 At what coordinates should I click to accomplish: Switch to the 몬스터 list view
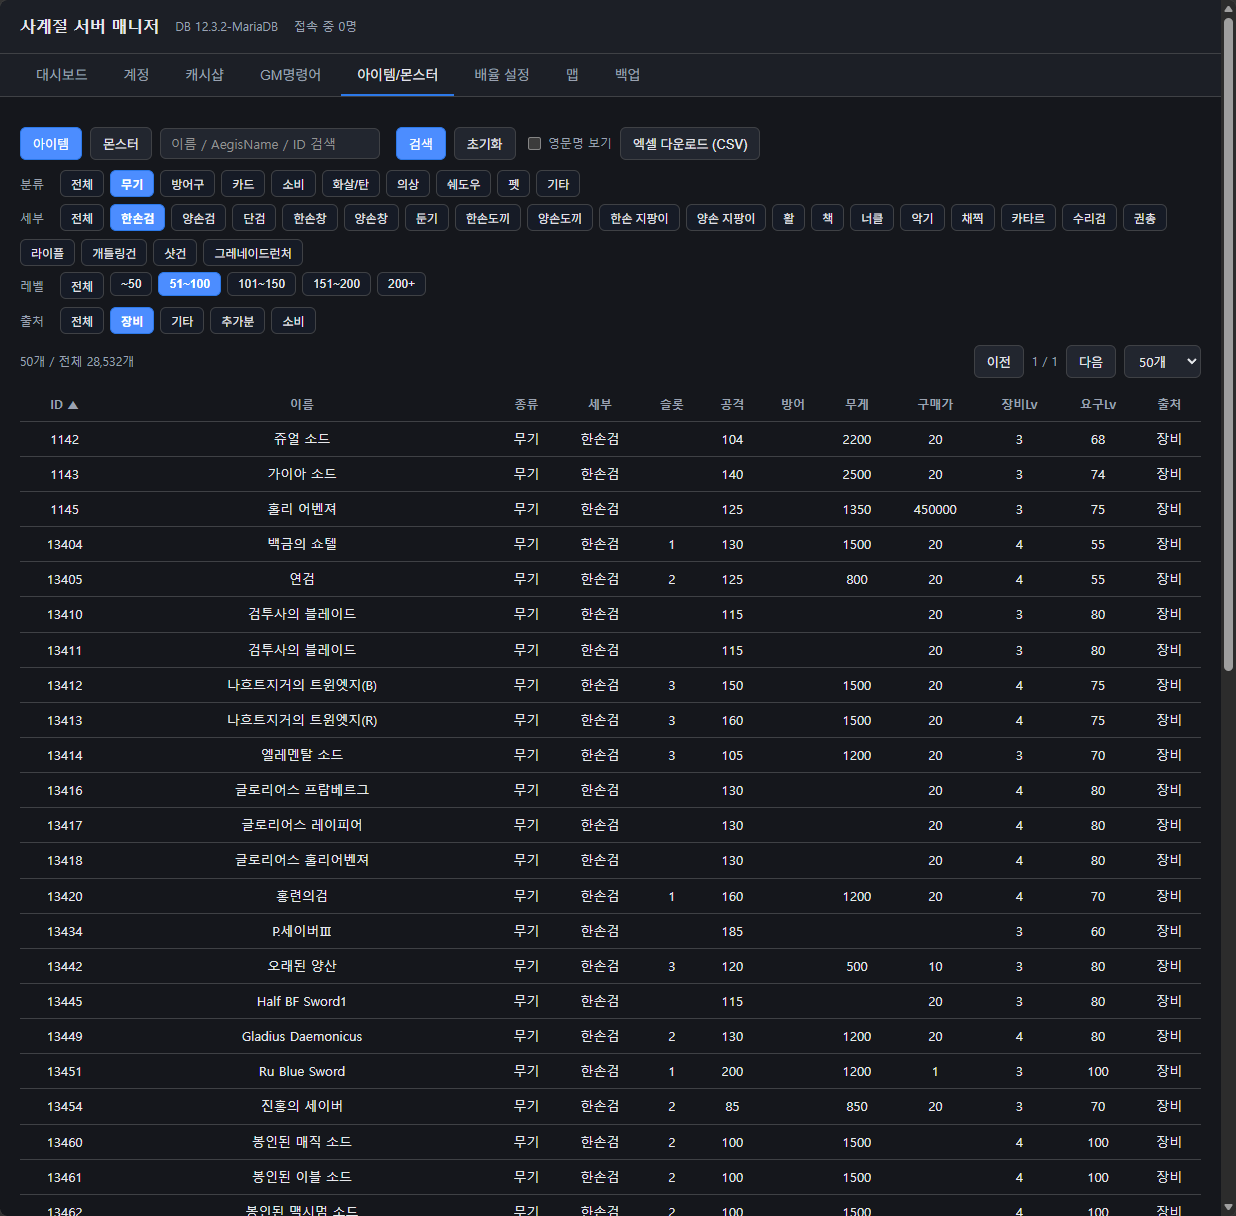point(121,144)
